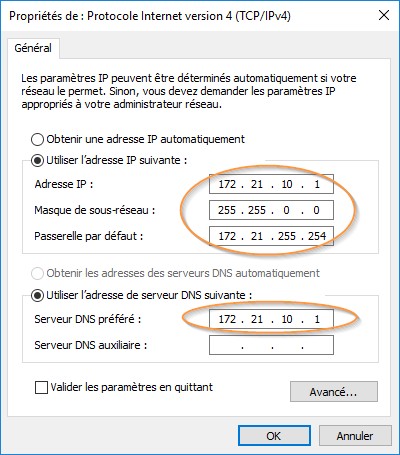Click the 21 octet of Serveur DNS préféré
This screenshot has height=455, width=400.
pos(257,319)
